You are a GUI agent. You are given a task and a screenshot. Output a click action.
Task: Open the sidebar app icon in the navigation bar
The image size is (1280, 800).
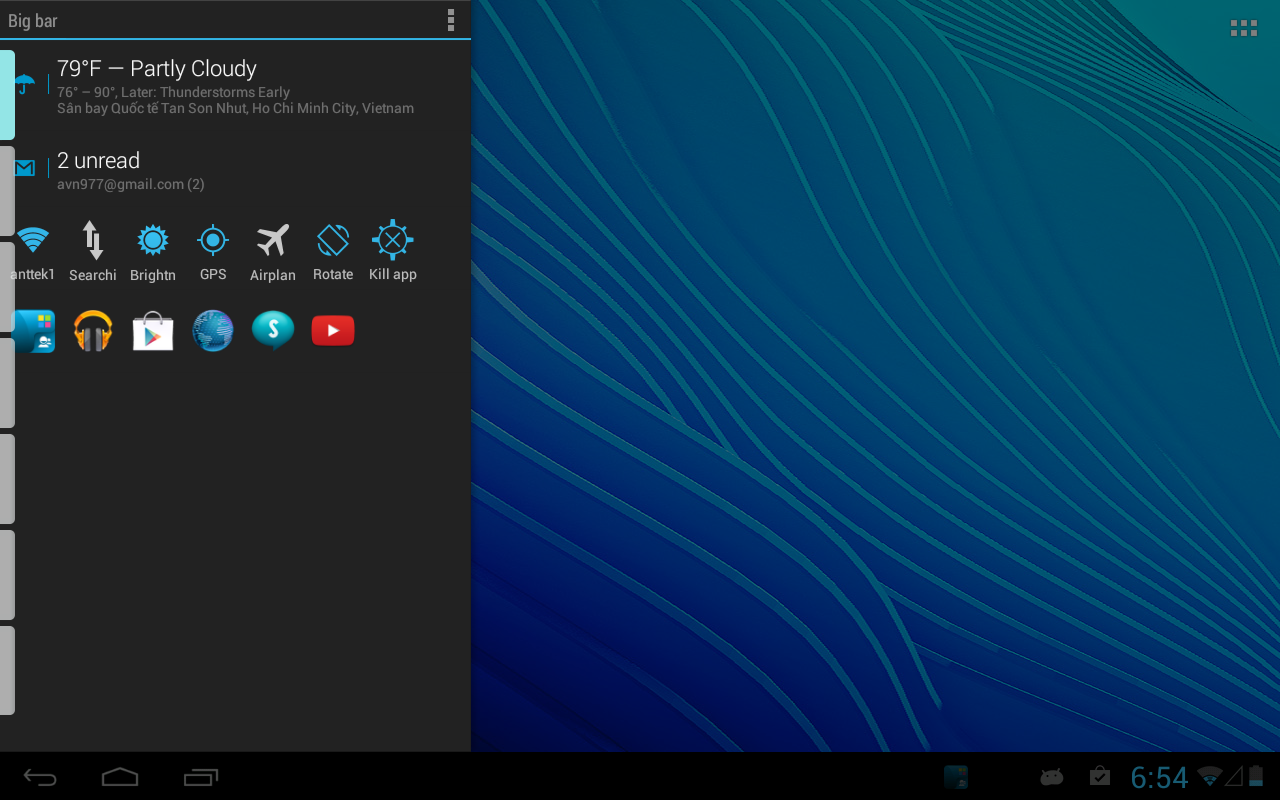(x=956, y=777)
